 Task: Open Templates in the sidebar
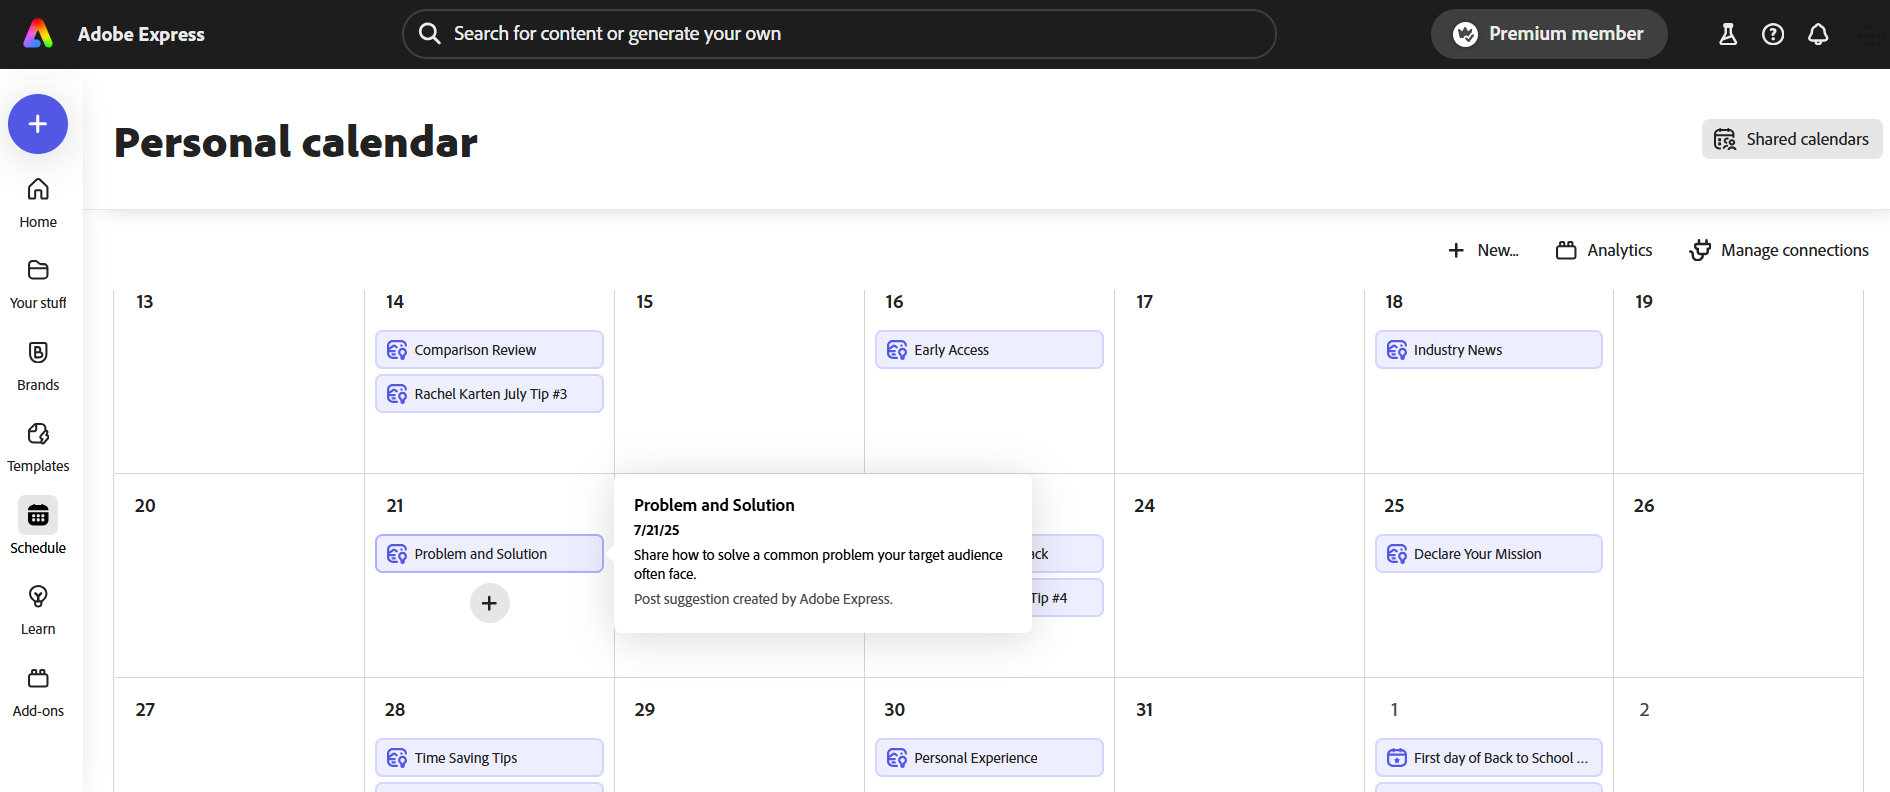coord(38,447)
